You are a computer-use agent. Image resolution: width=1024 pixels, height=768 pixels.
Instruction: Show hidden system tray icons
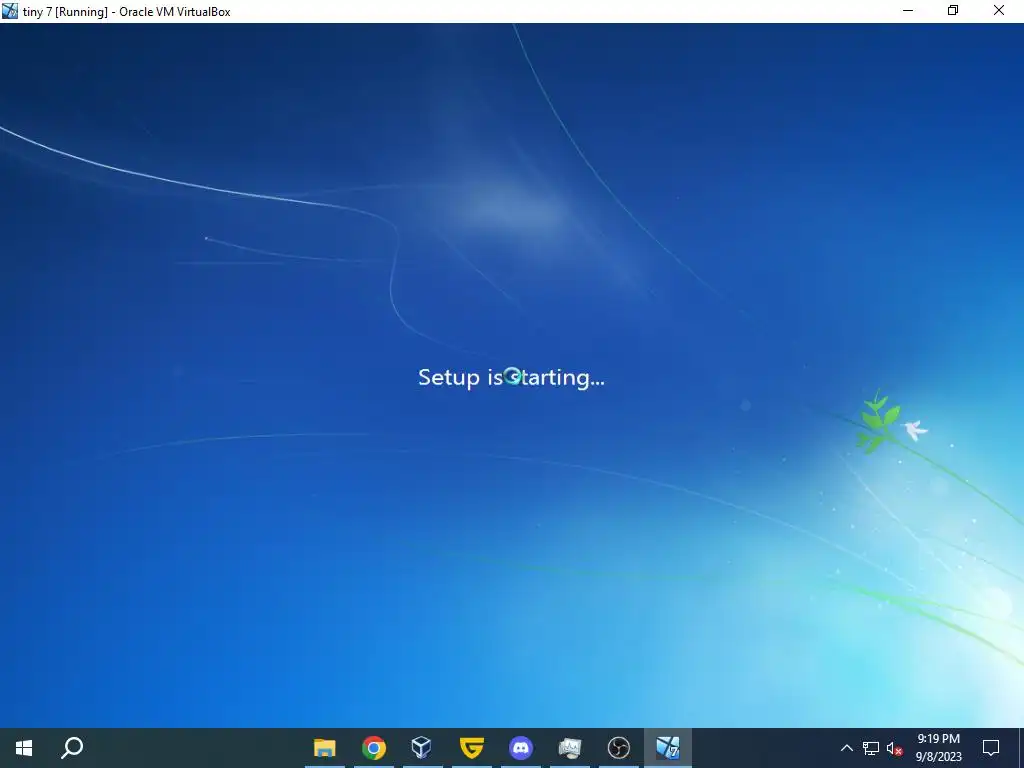click(x=846, y=748)
